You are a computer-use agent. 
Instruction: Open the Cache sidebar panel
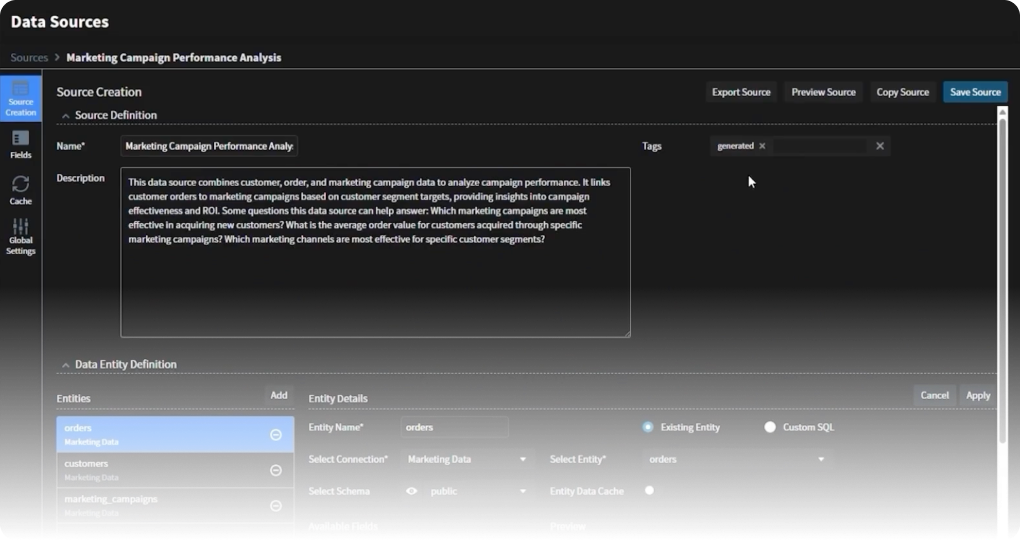(x=20, y=189)
